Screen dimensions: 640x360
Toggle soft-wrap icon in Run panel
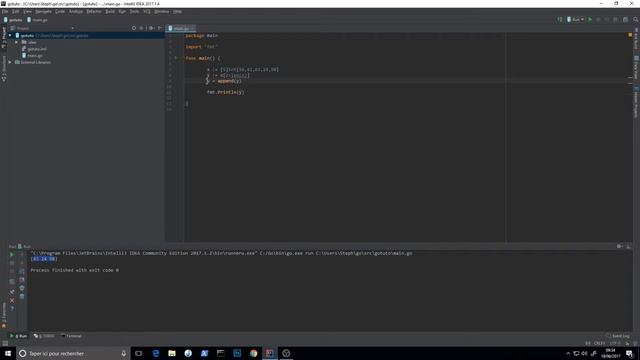22,271
